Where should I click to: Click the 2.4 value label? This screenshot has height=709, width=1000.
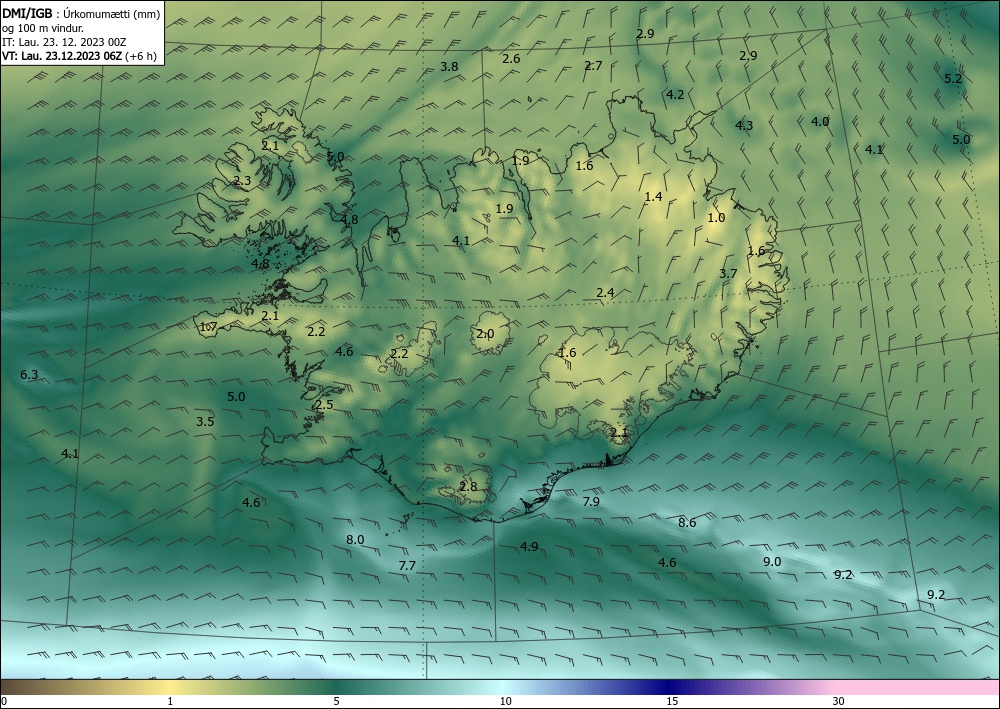point(605,293)
